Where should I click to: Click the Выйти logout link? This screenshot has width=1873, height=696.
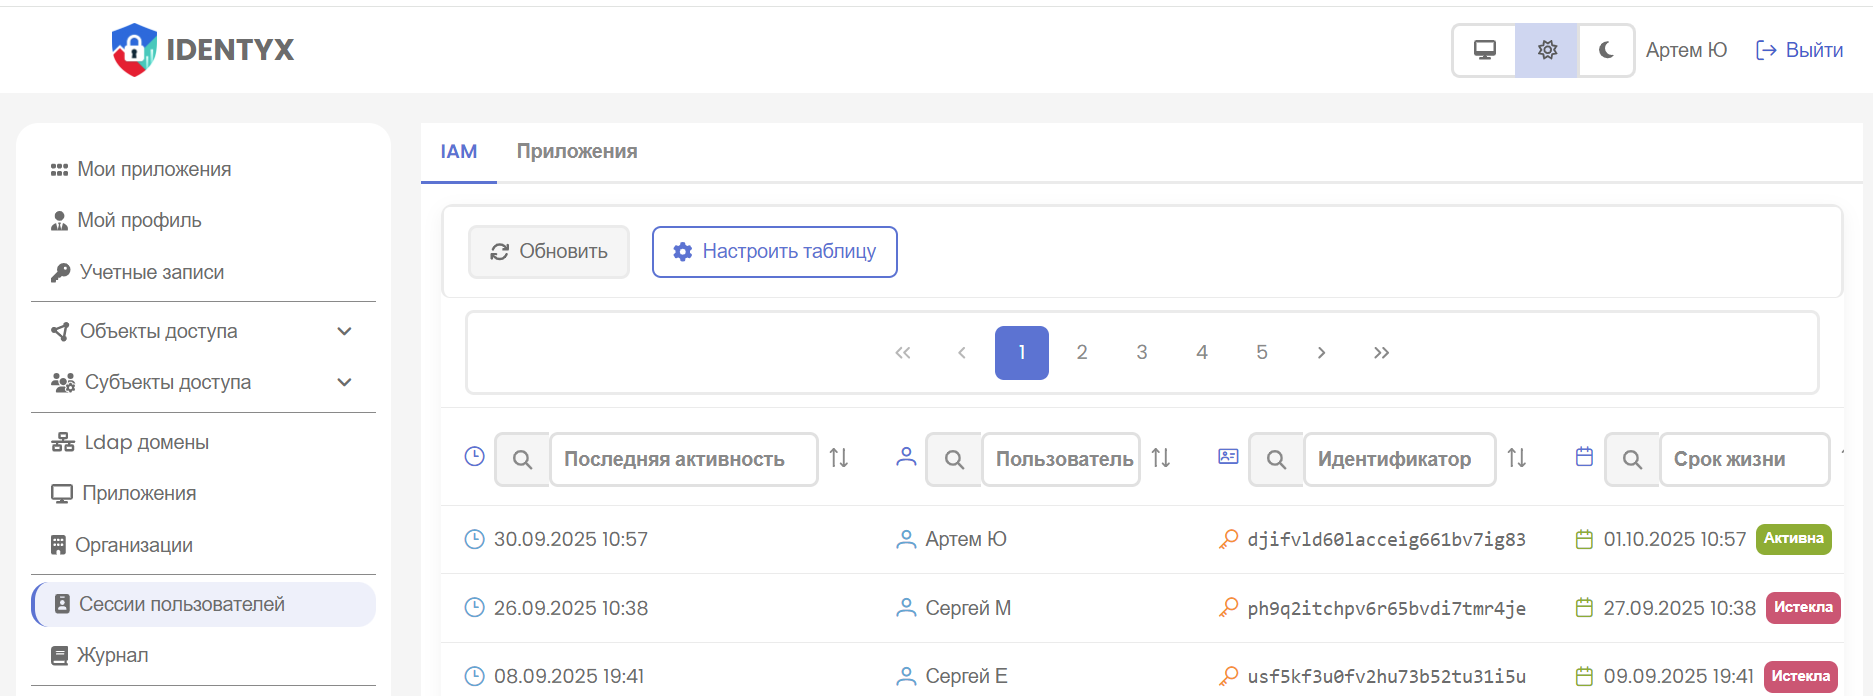pyautogui.click(x=1800, y=50)
